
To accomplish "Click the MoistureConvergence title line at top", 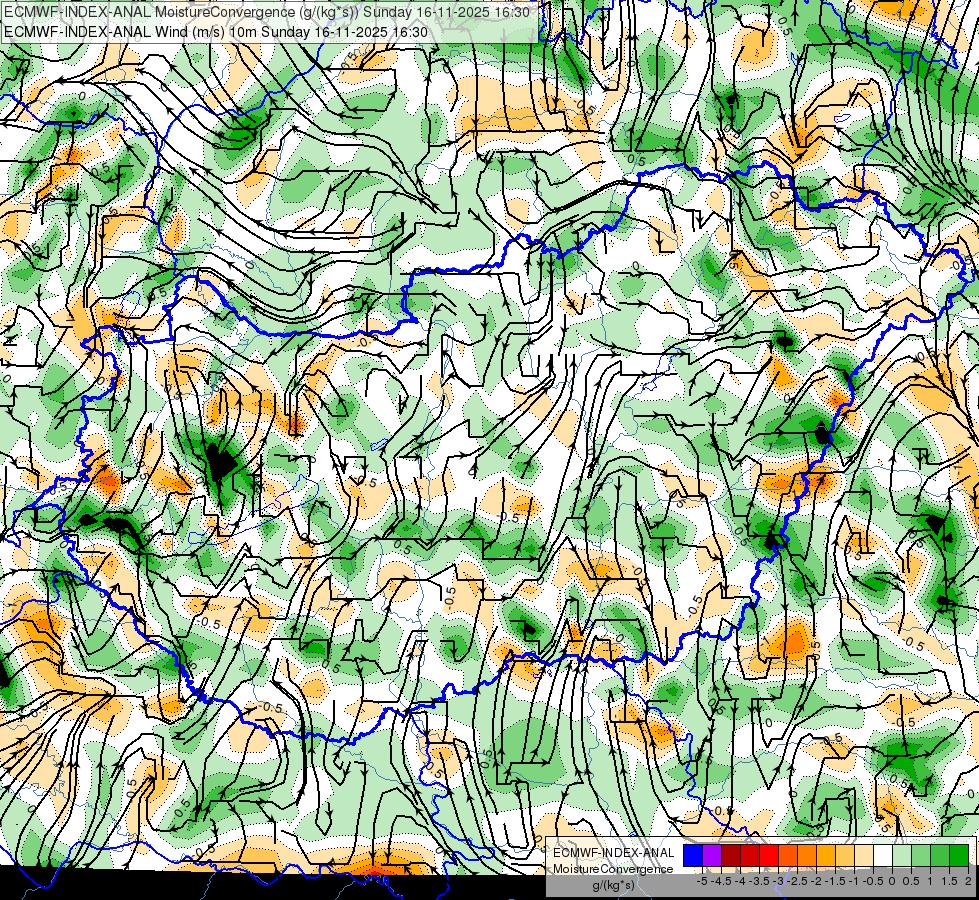I will click(267, 12).
